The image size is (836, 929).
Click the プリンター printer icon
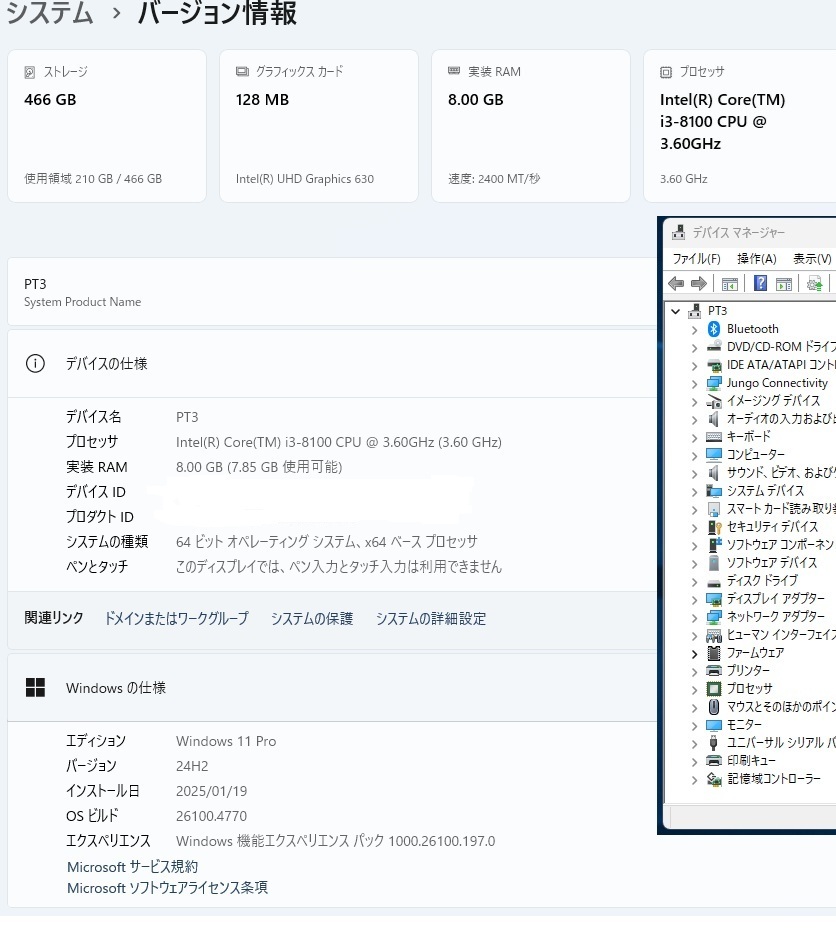click(714, 671)
